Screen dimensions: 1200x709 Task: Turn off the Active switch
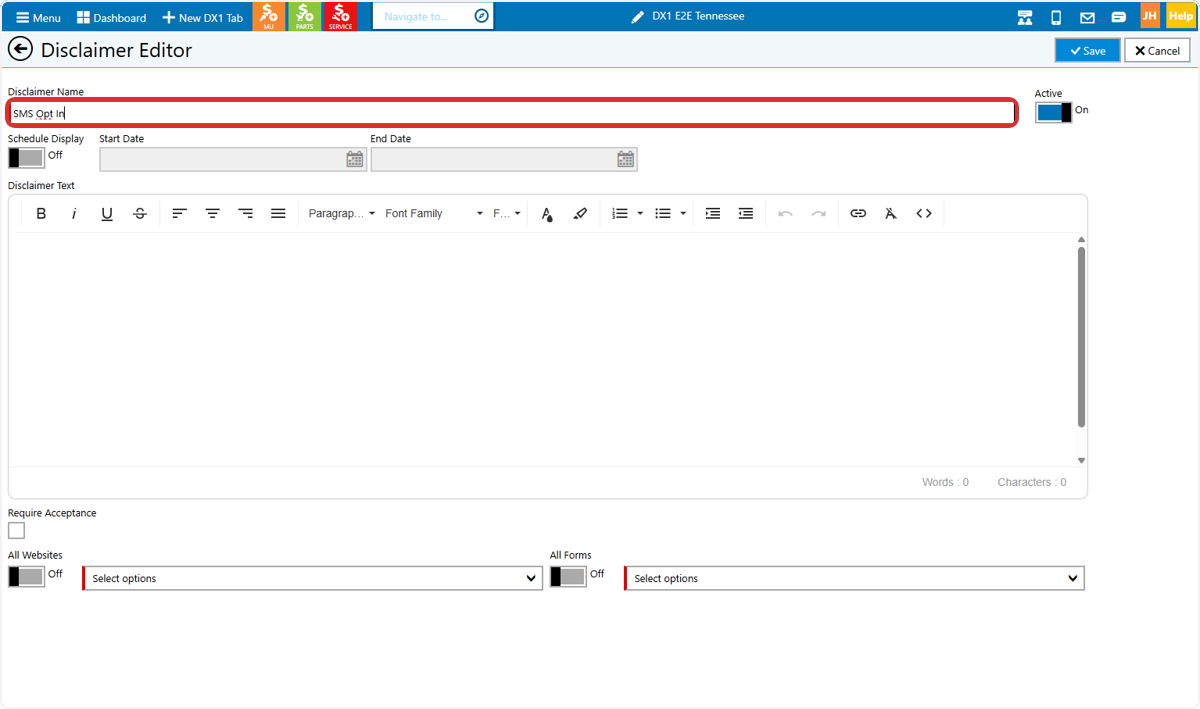(1054, 112)
